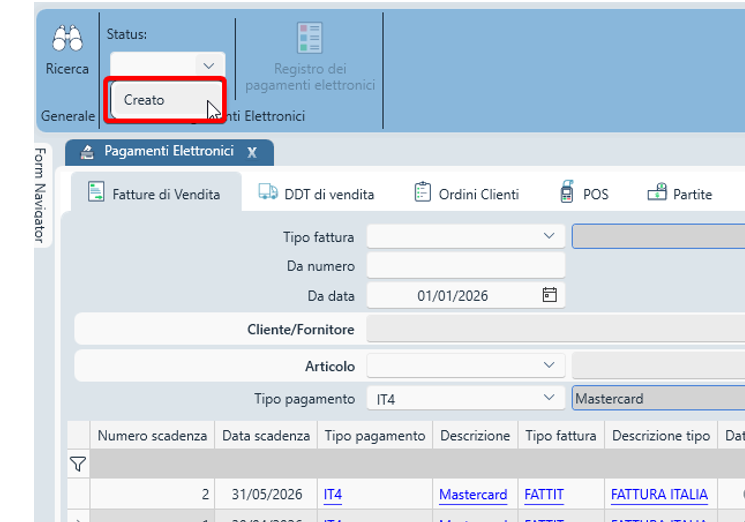745x522 pixels.
Task: Click the Cliente/Fornitore field
Action: coord(555,329)
